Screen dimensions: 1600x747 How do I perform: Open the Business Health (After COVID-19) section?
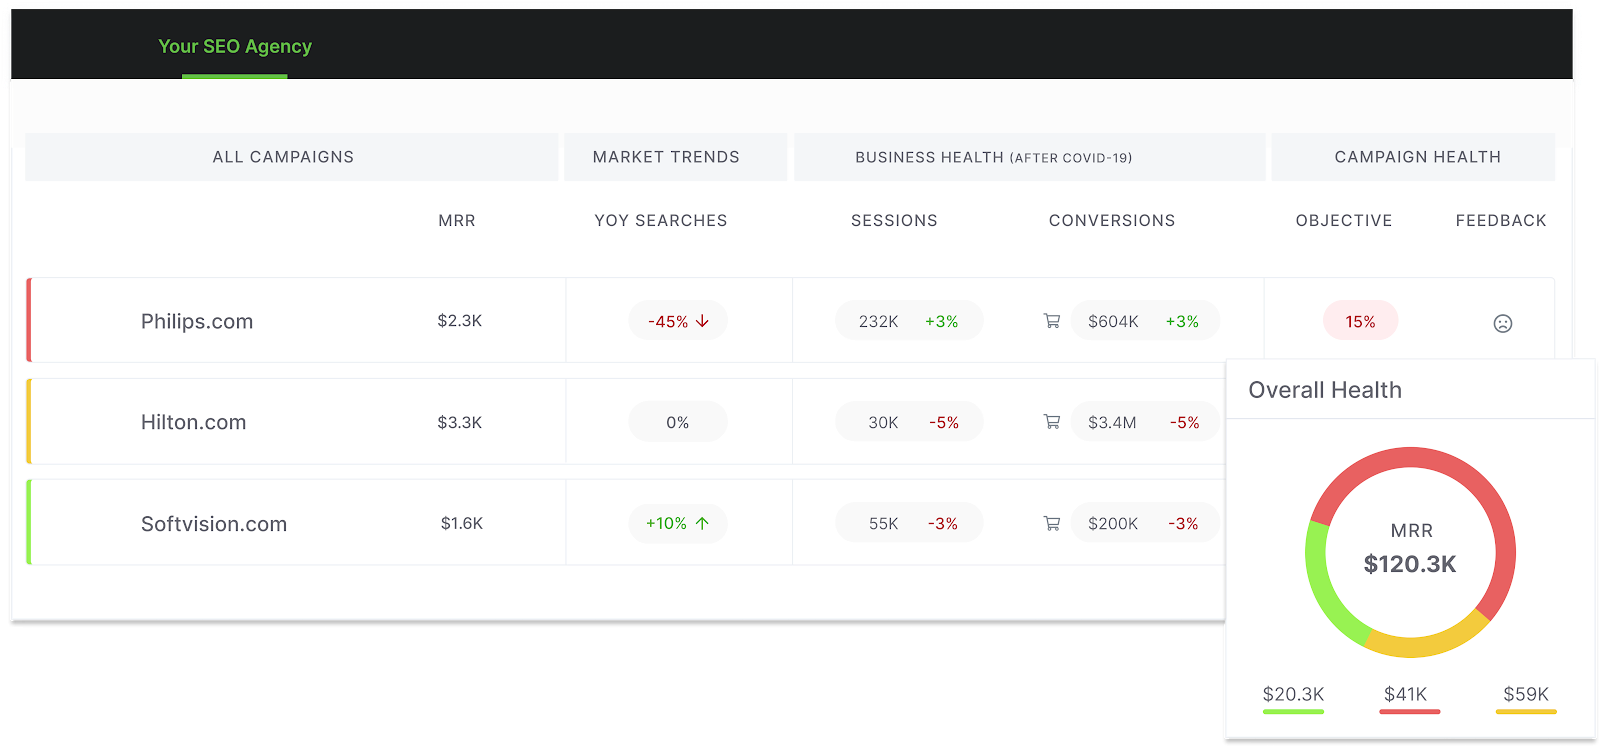coord(1029,157)
